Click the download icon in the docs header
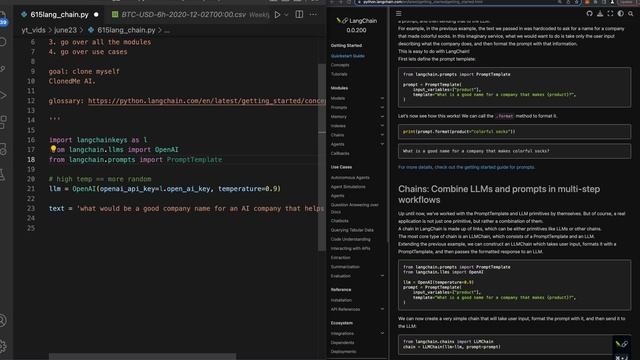This screenshot has width=640, height=360. click(x=600, y=13)
